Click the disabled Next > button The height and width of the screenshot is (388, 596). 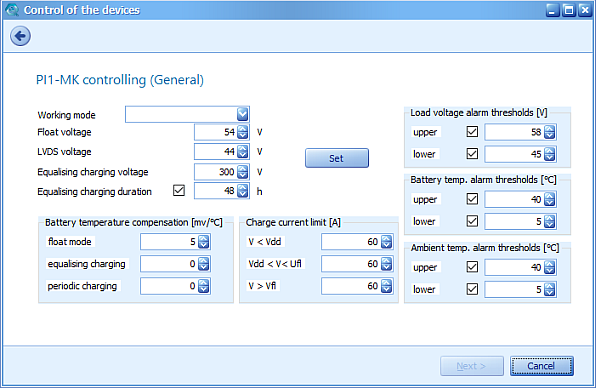point(472,366)
